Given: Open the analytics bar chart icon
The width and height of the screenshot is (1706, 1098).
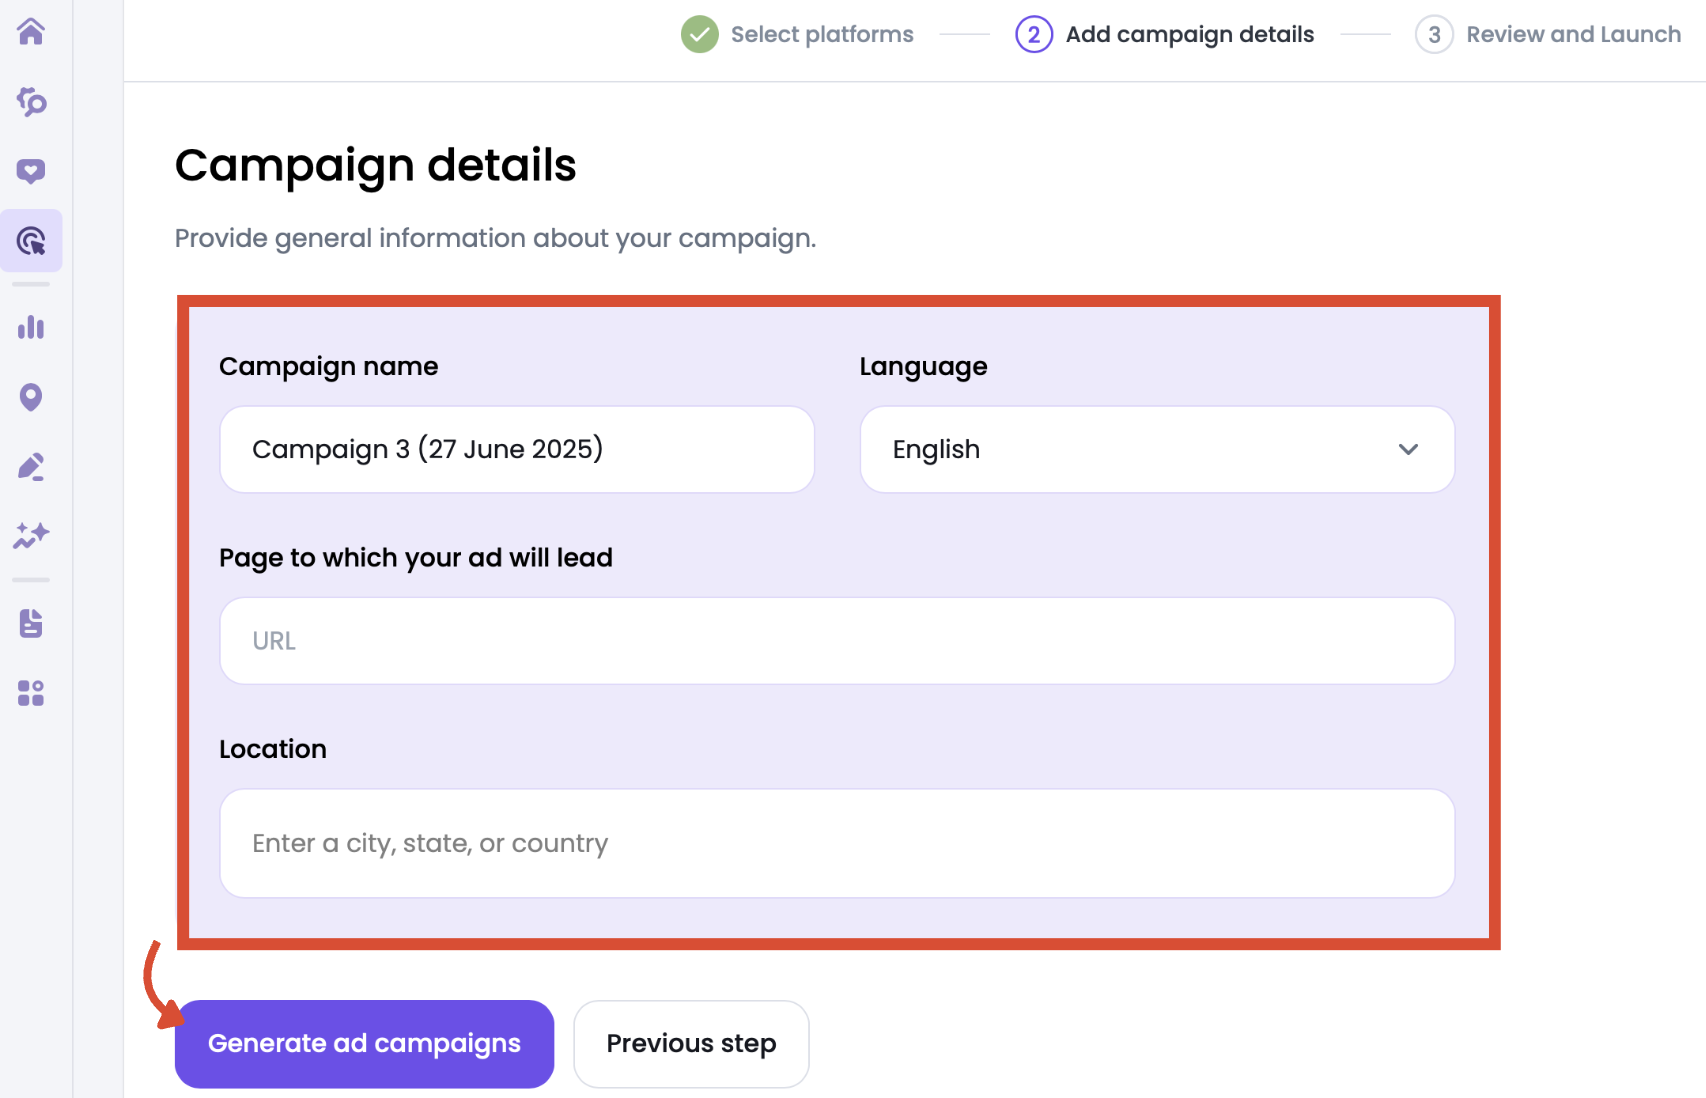Looking at the screenshot, I should (31, 327).
